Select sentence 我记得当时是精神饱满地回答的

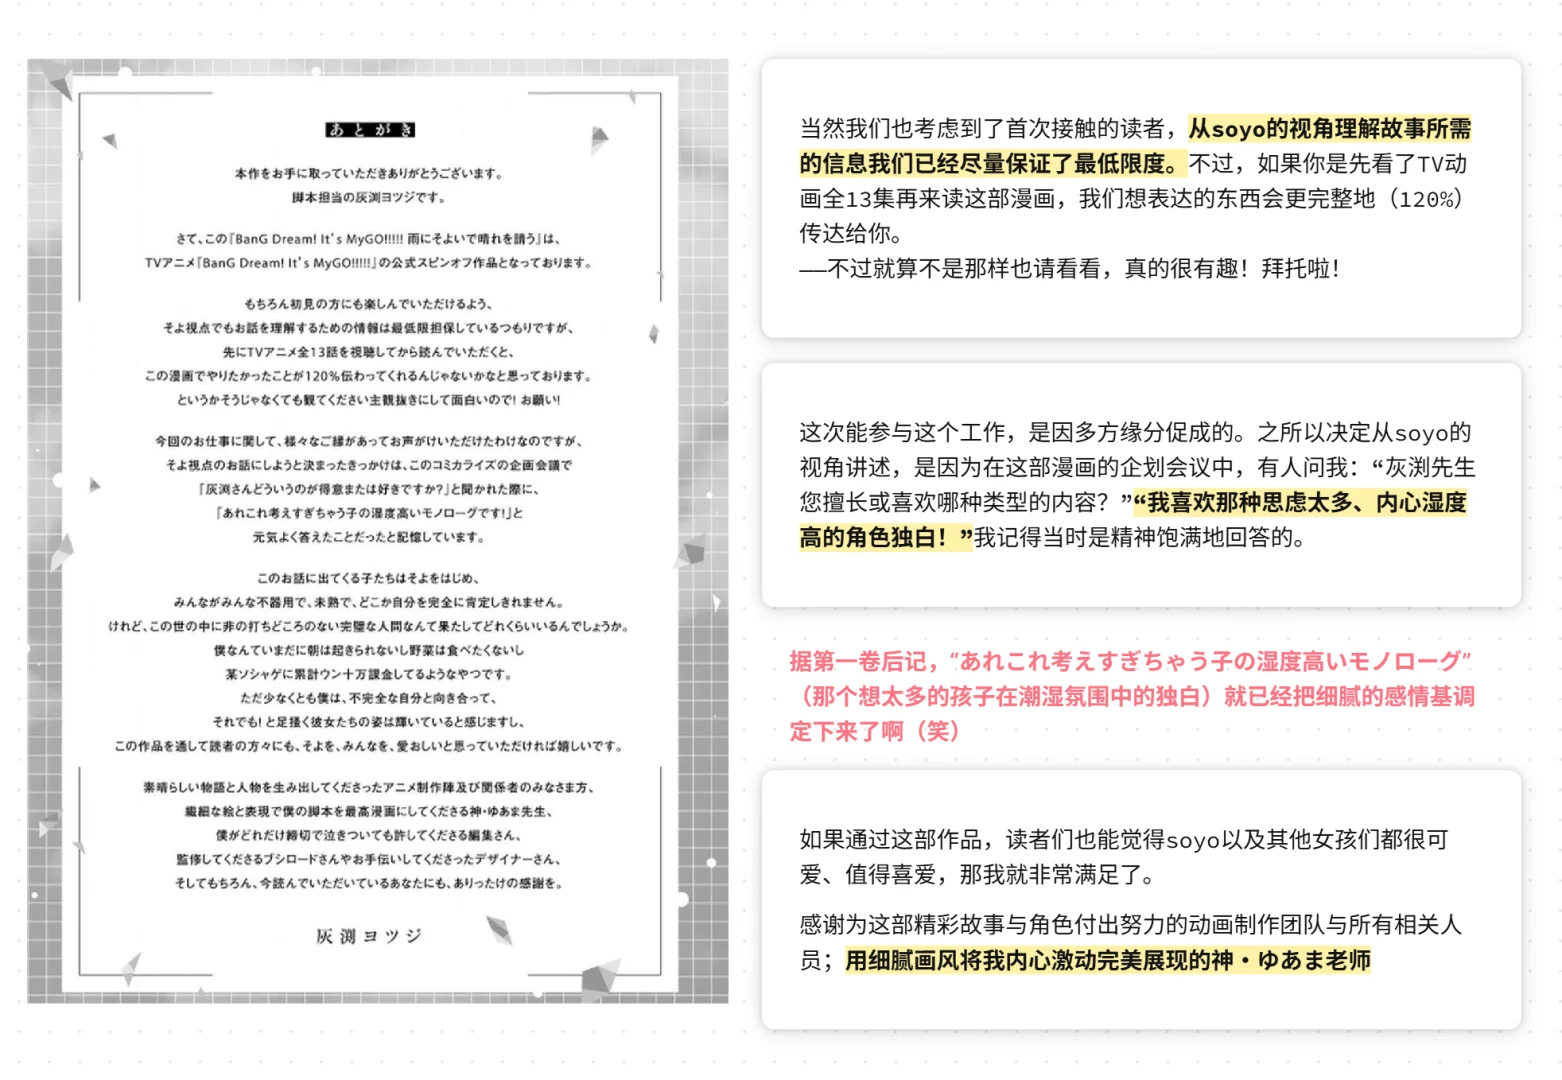(x=1141, y=538)
